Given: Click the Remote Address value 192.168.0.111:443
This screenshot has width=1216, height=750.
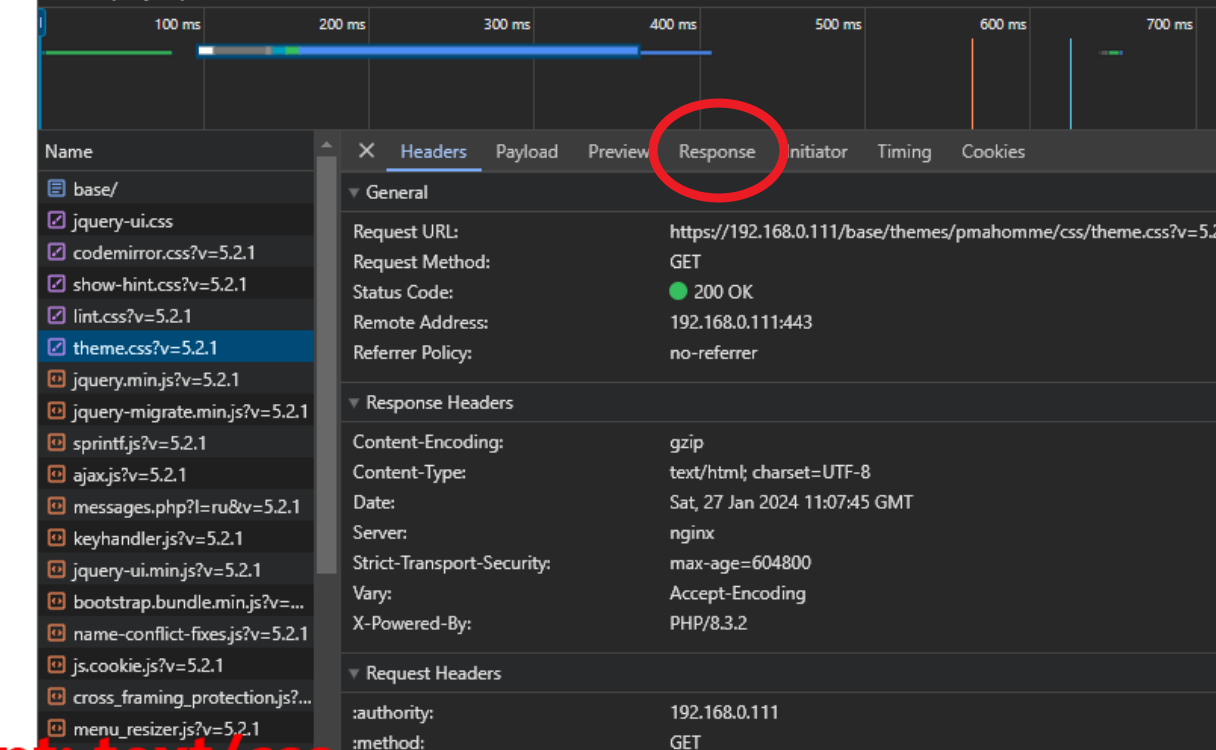Looking at the screenshot, I should pyautogui.click(x=741, y=322).
